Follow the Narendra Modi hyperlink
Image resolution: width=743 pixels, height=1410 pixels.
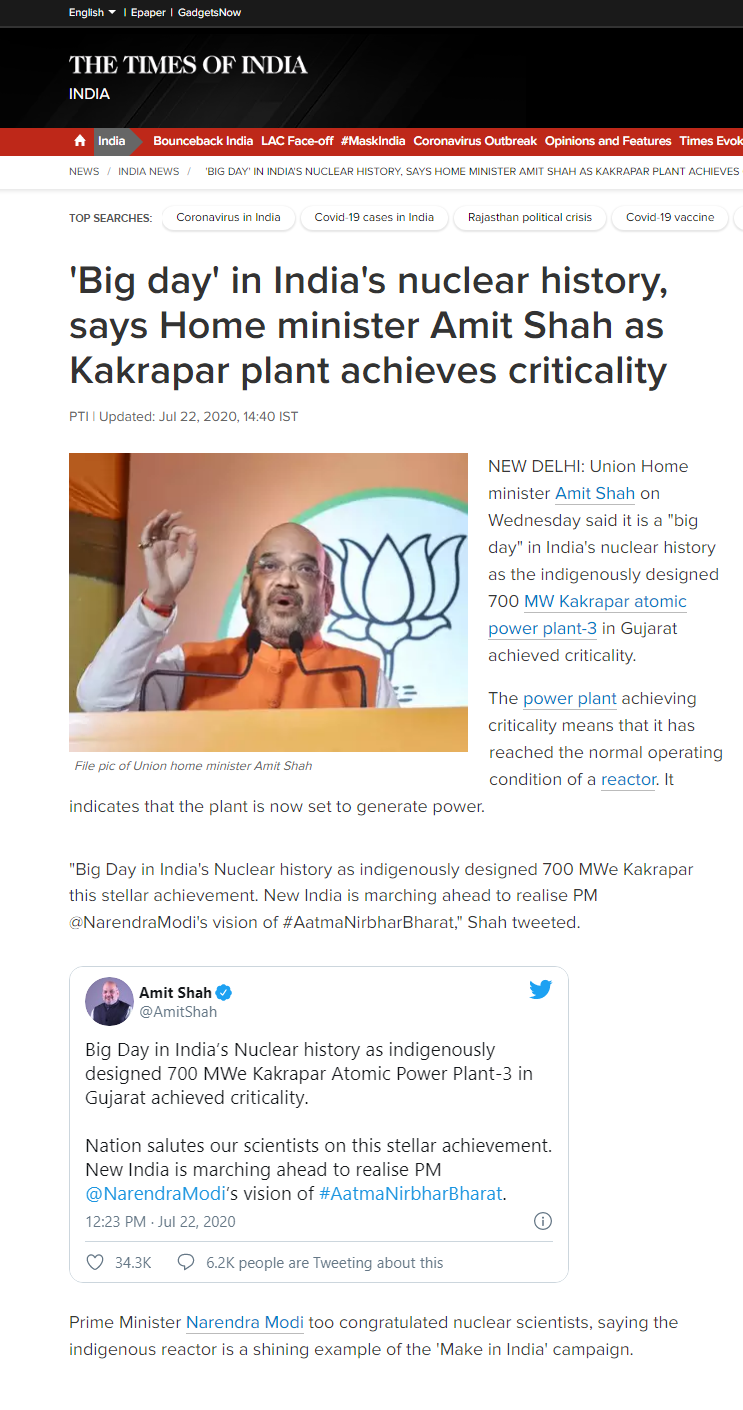[245, 1322]
